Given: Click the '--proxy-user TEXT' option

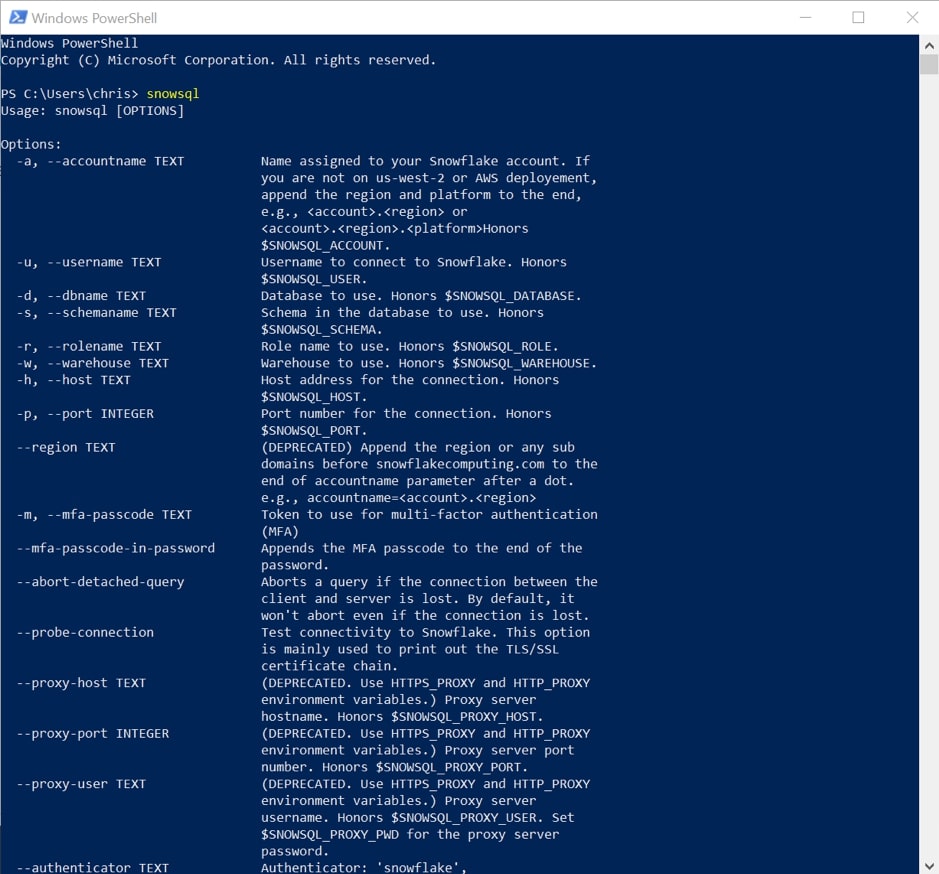Looking at the screenshot, I should 81,784.
